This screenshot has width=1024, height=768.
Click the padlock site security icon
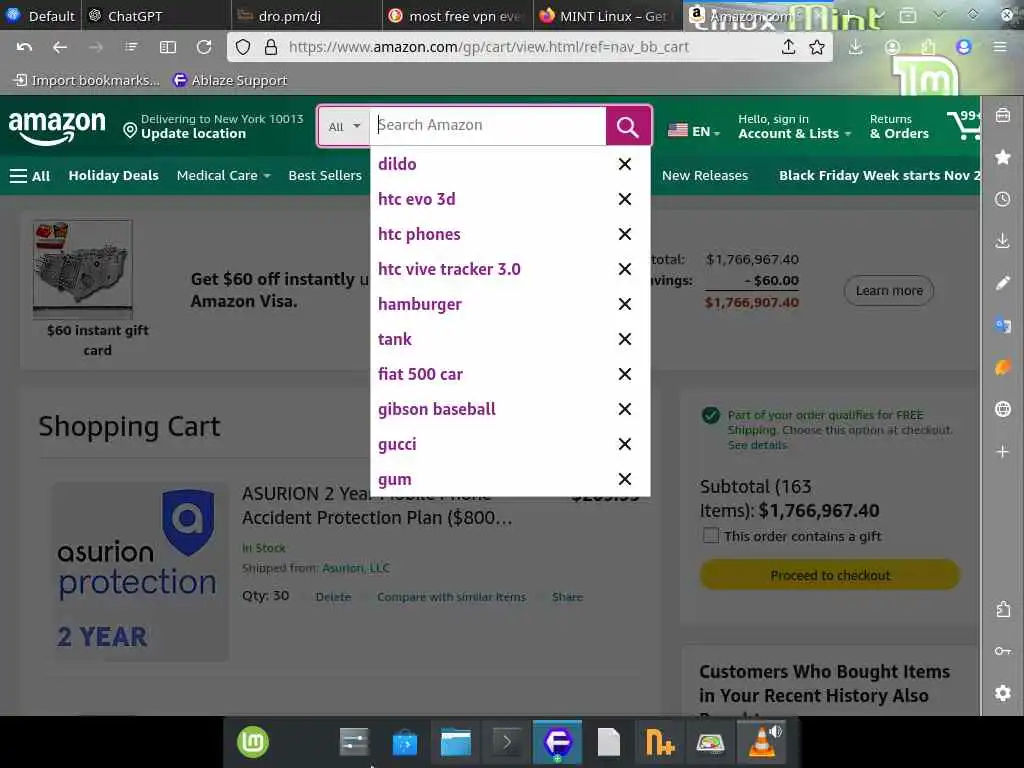270,47
